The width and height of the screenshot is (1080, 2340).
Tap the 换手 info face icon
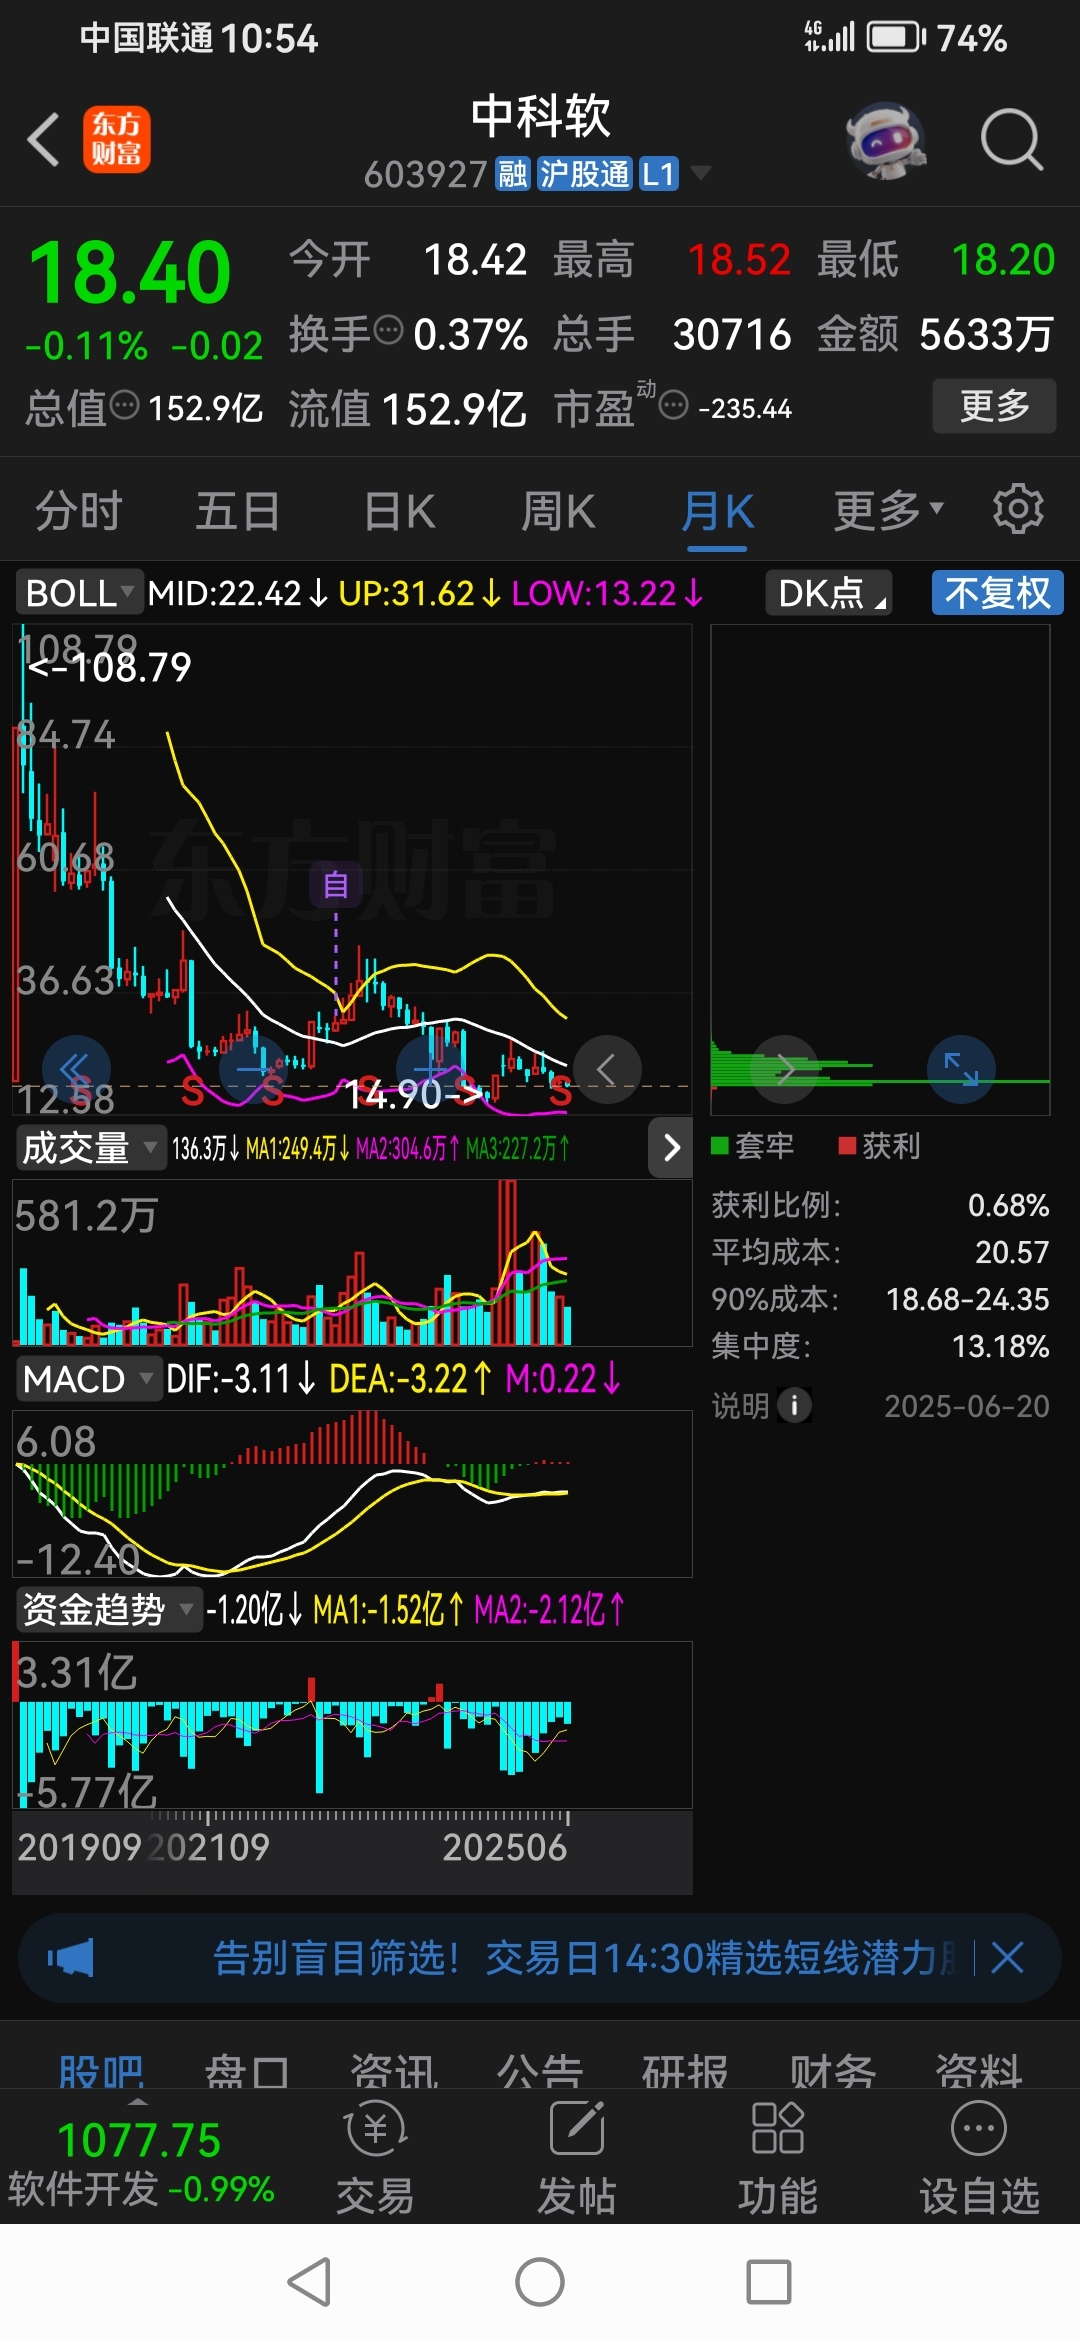tap(388, 328)
